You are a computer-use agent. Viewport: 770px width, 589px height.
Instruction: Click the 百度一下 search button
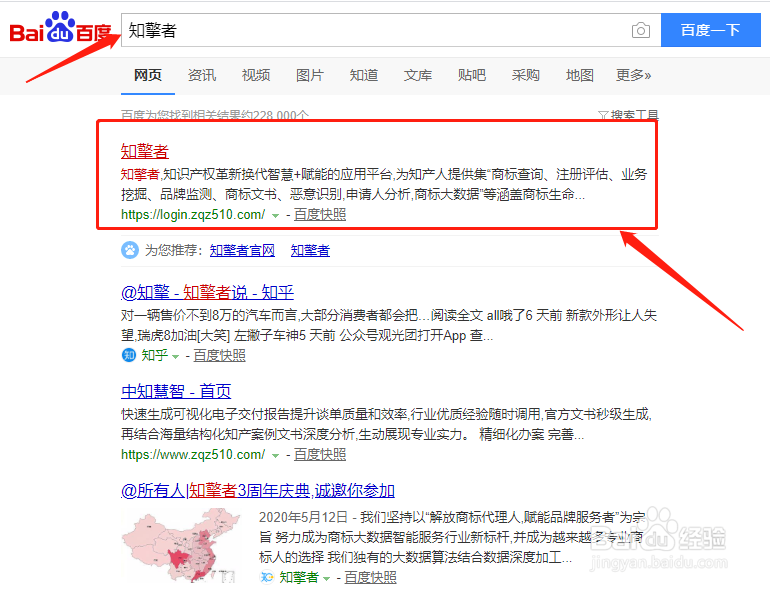coord(711,30)
